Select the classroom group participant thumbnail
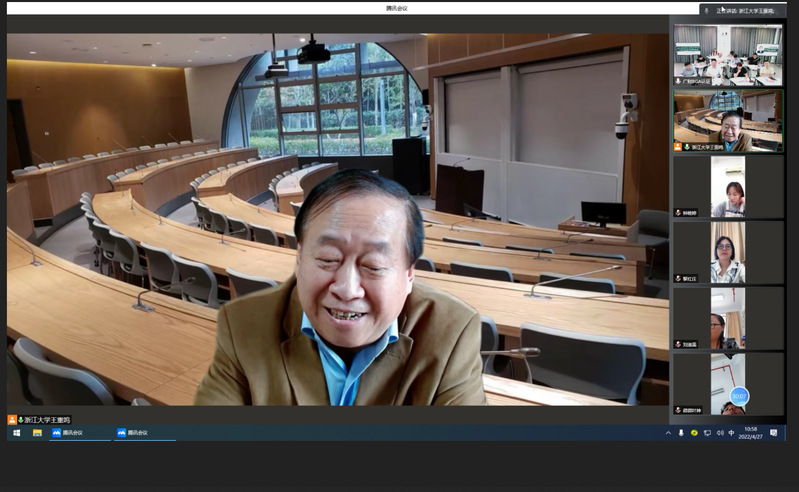The height and width of the screenshot is (492, 799). [x=727, y=54]
